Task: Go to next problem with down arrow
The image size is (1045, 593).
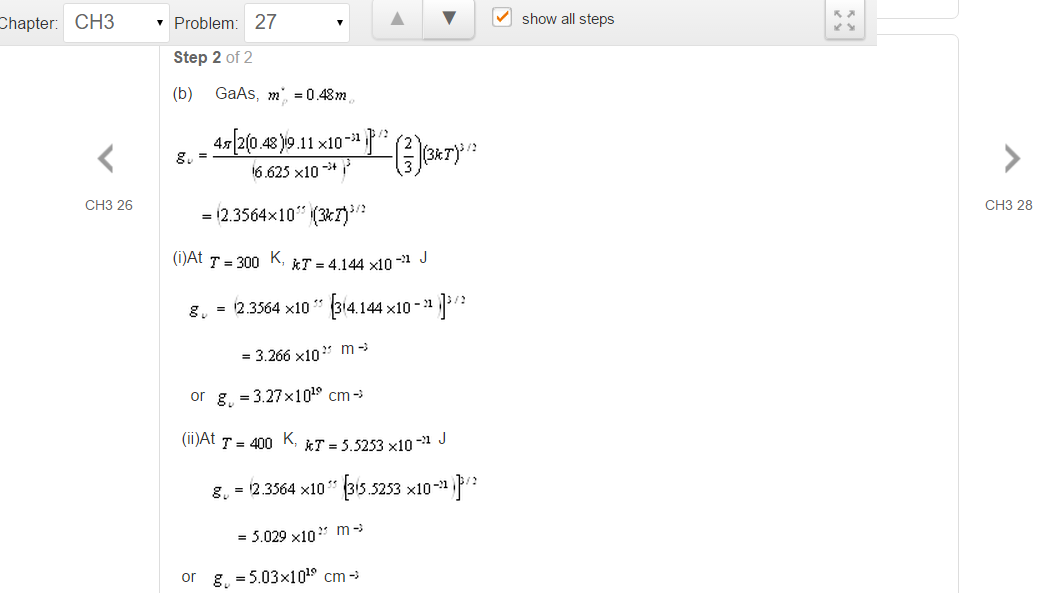Action: click(x=449, y=19)
